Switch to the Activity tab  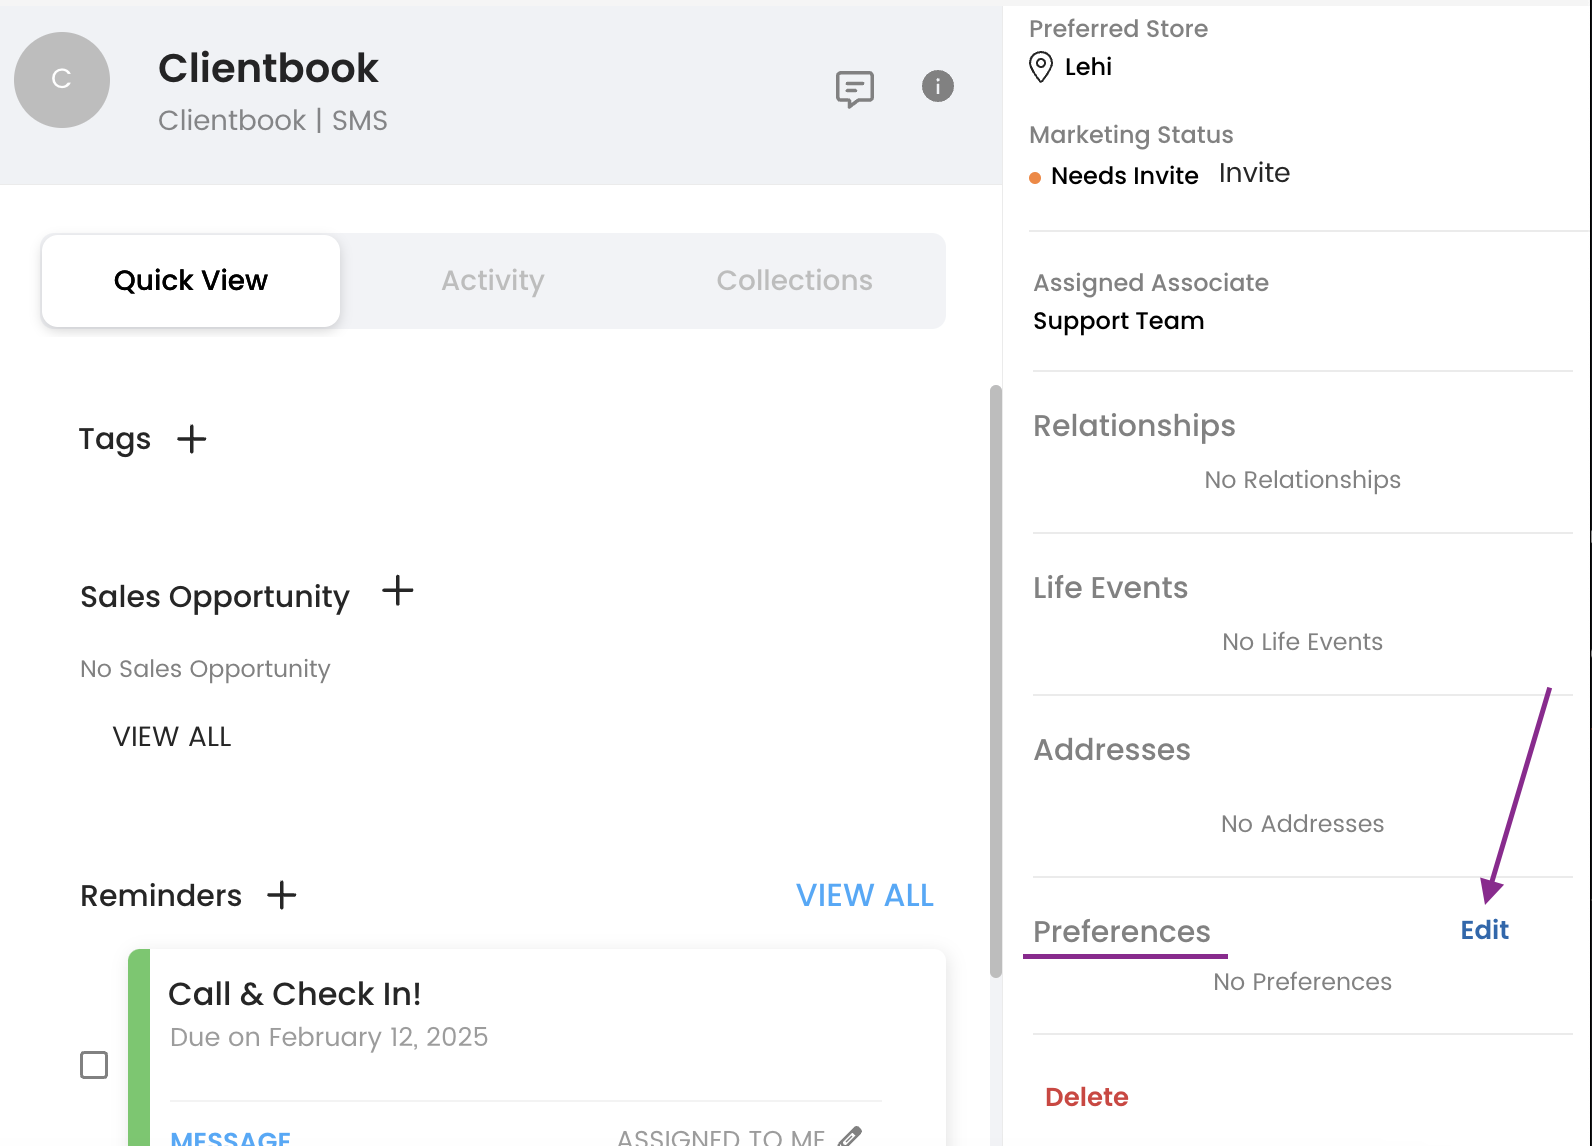tap(493, 281)
